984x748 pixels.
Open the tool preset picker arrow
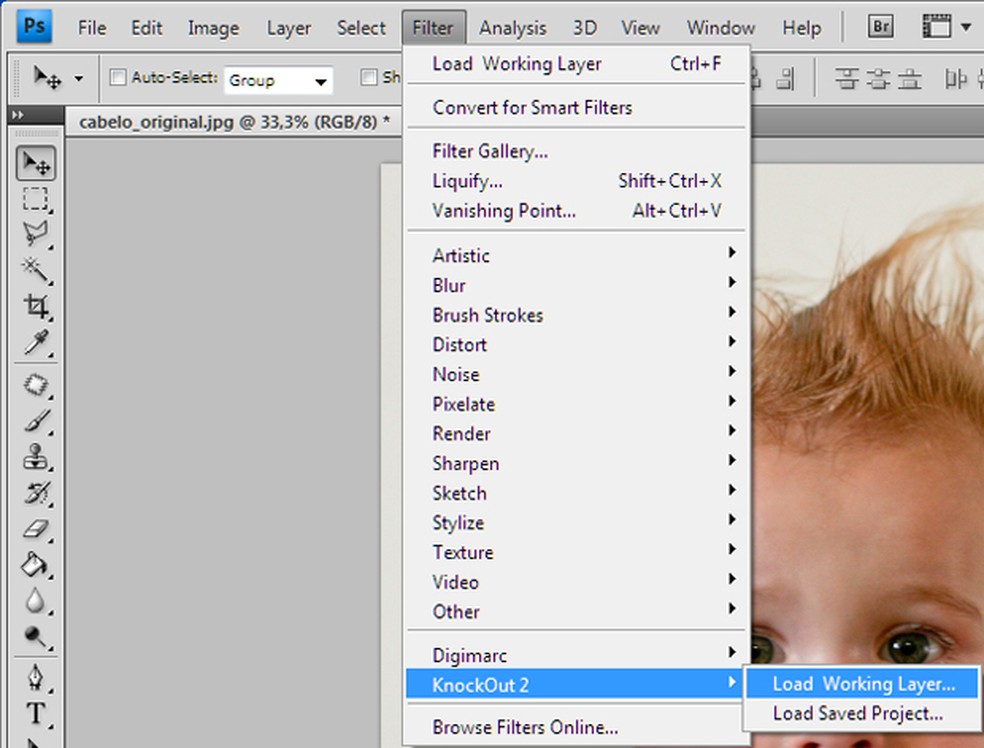78,79
